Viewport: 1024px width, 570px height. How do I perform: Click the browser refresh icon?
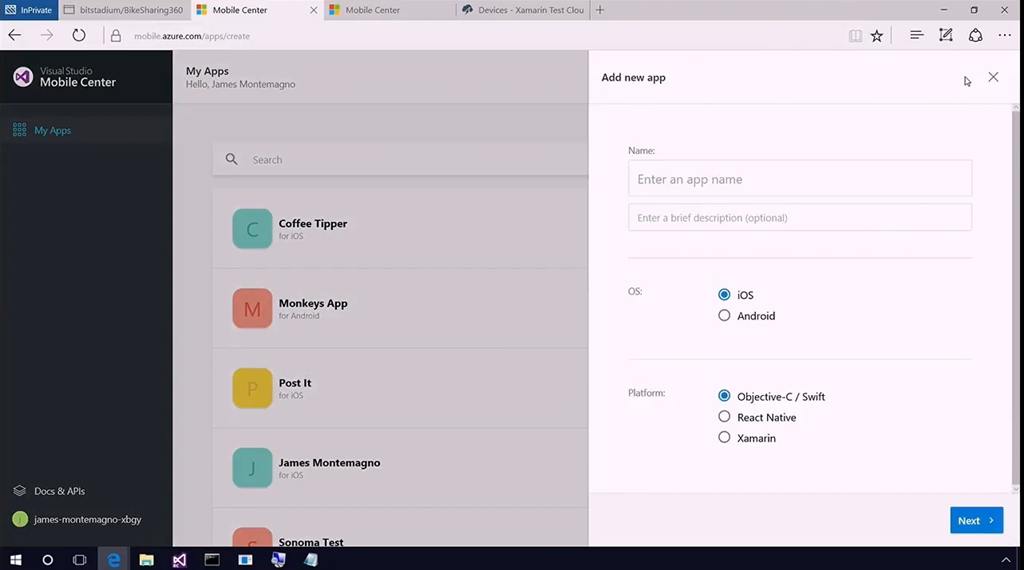coord(79,35)
